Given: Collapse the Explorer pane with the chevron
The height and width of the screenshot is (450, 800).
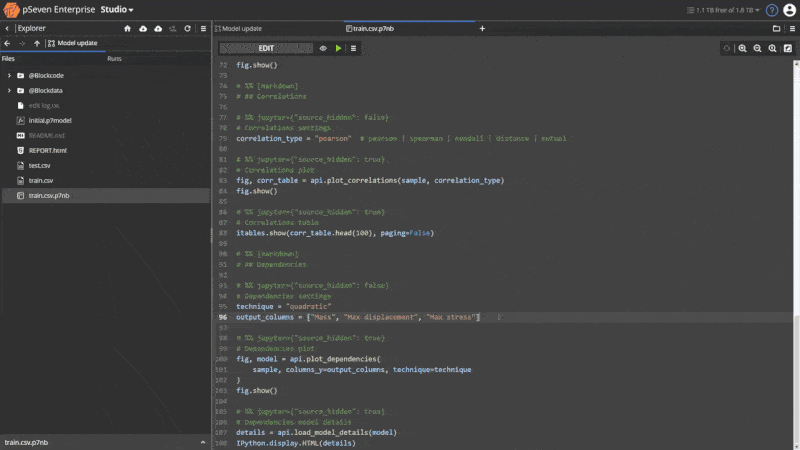Looking at the screenshot, I should 7,29.
